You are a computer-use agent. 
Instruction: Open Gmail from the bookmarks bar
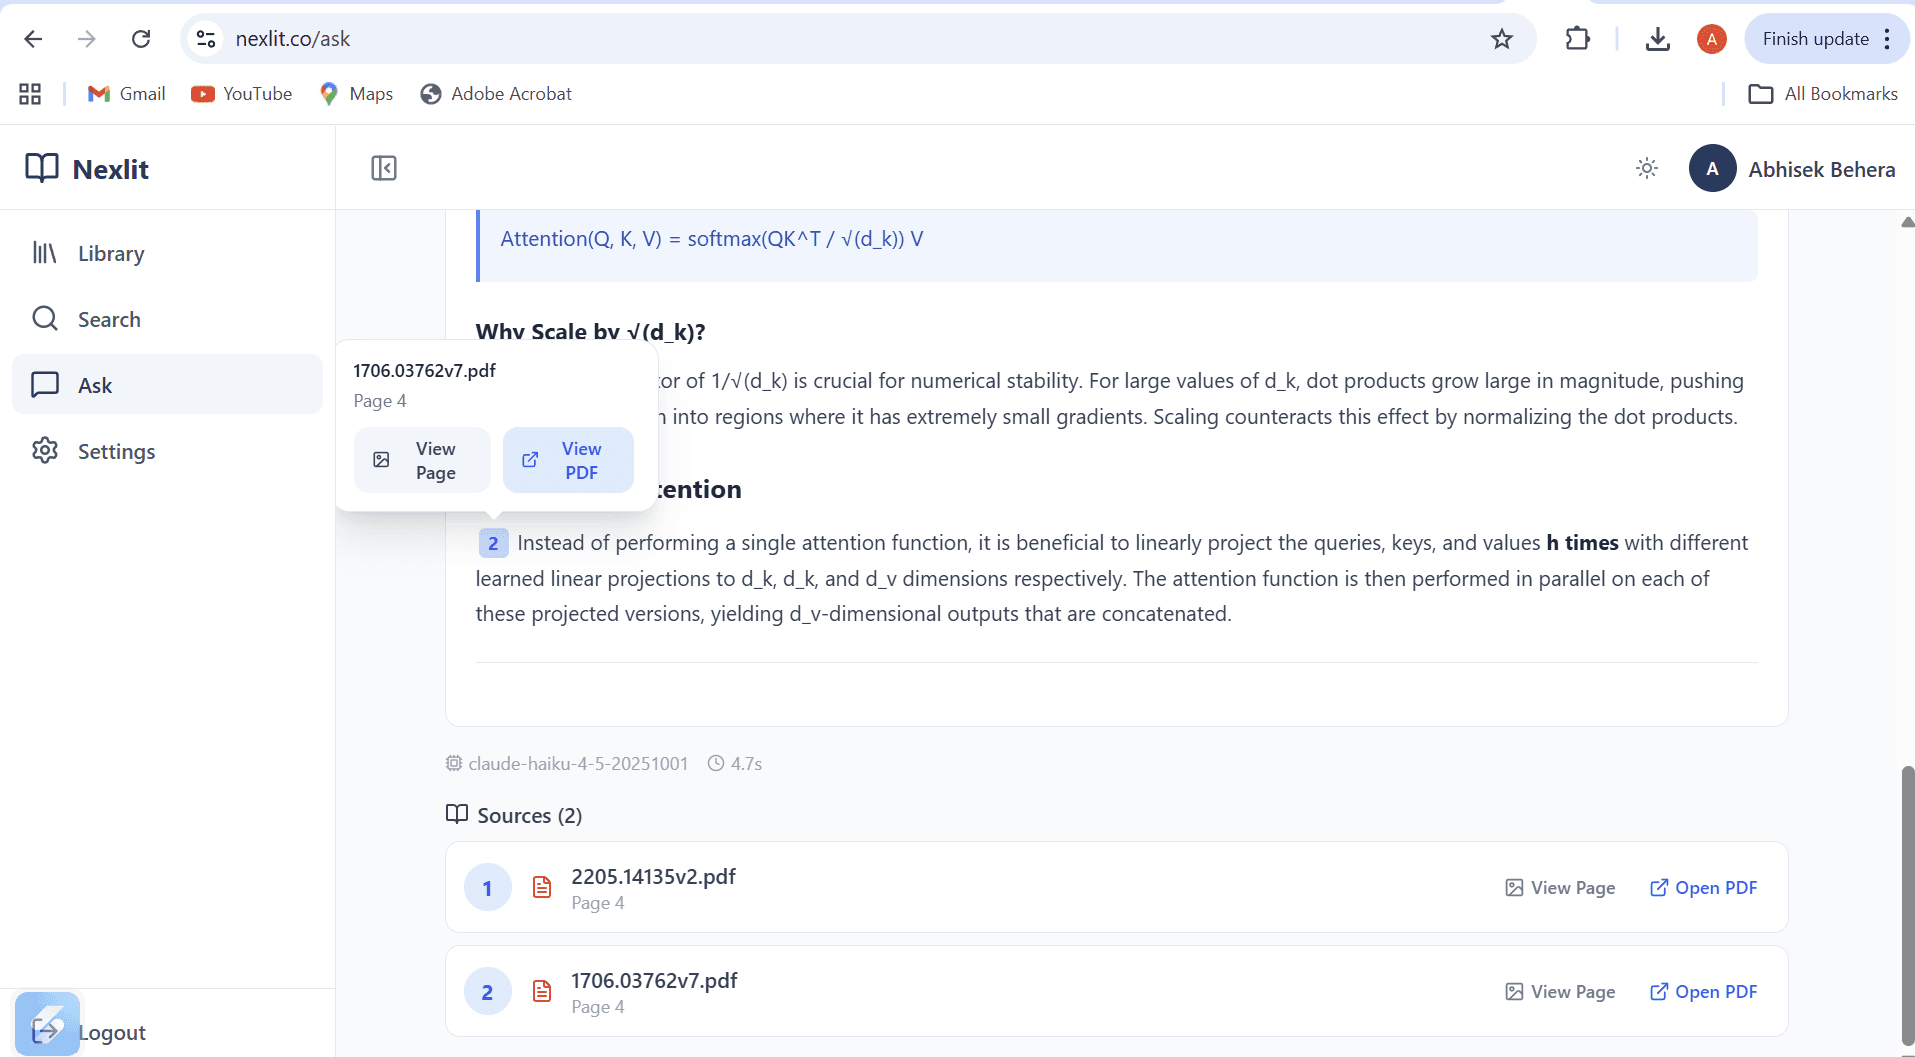[126, 93]
